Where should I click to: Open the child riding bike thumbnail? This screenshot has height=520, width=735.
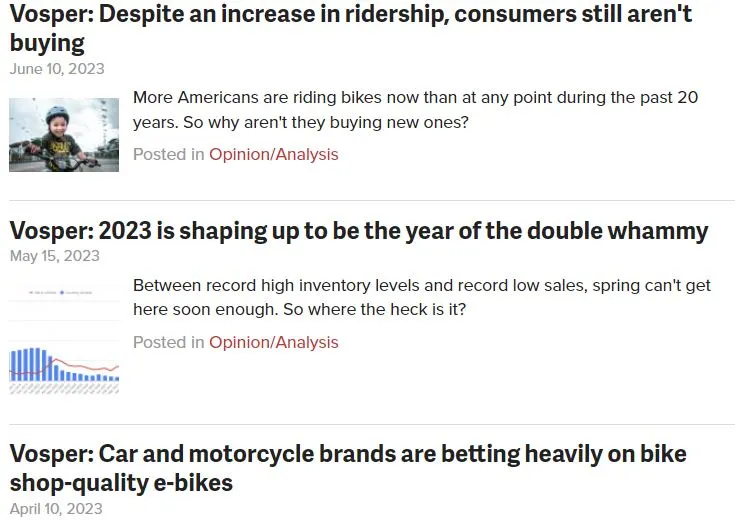coord(64,134)
